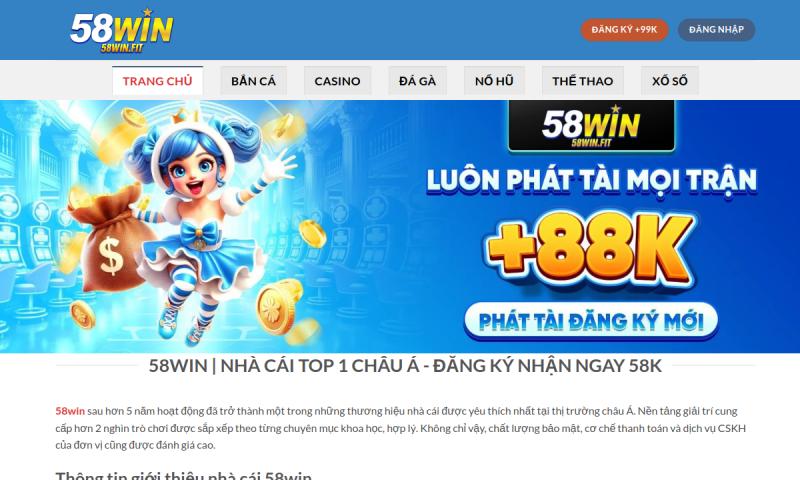800x480 pixels.
Task: Click the ĐĂNG NHẬP button
Action: coord(716,30)
